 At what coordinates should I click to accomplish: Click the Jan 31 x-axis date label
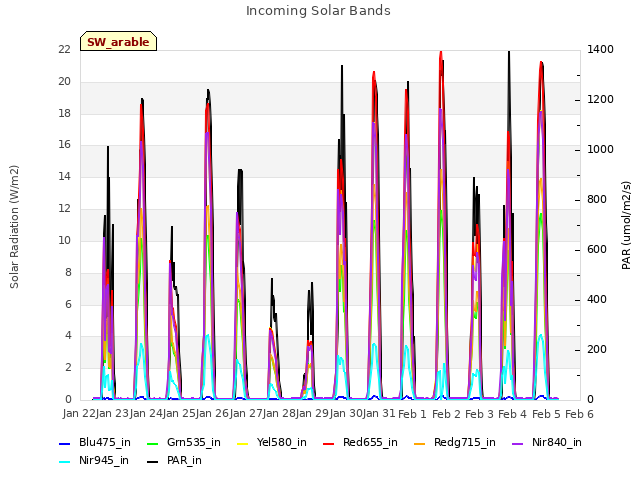[x=379, y=413]
